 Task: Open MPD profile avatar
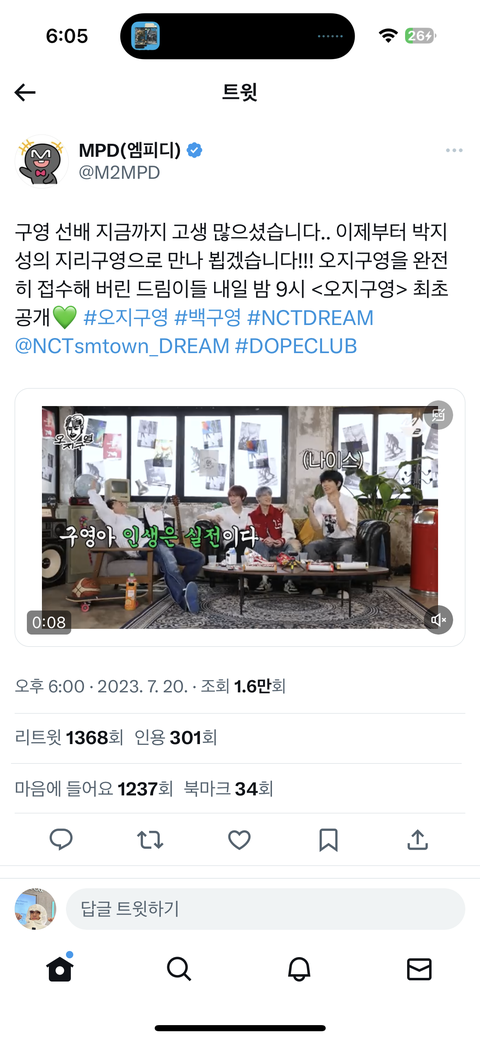42,161
